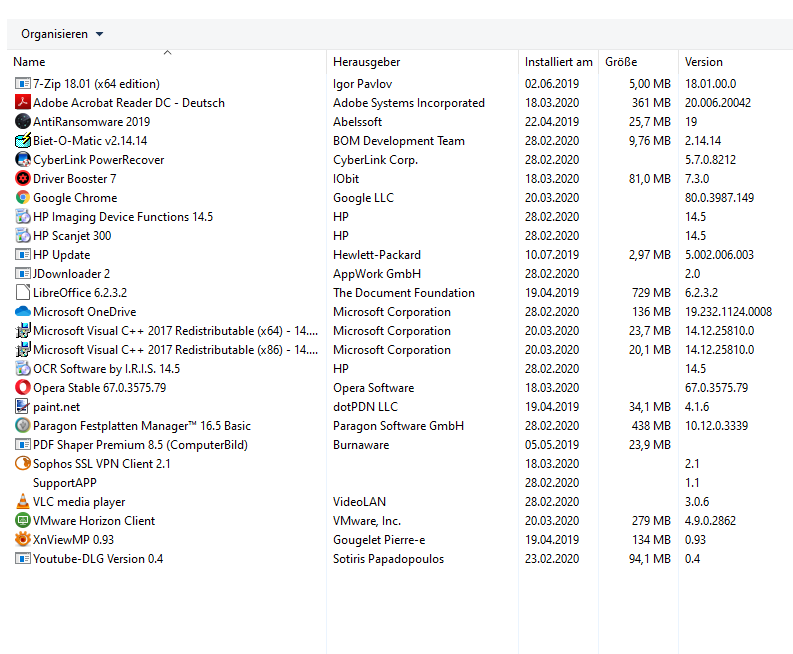Click the HP Scanjet 300 icon
Screen dimensions: 793x654
[23, 236]
